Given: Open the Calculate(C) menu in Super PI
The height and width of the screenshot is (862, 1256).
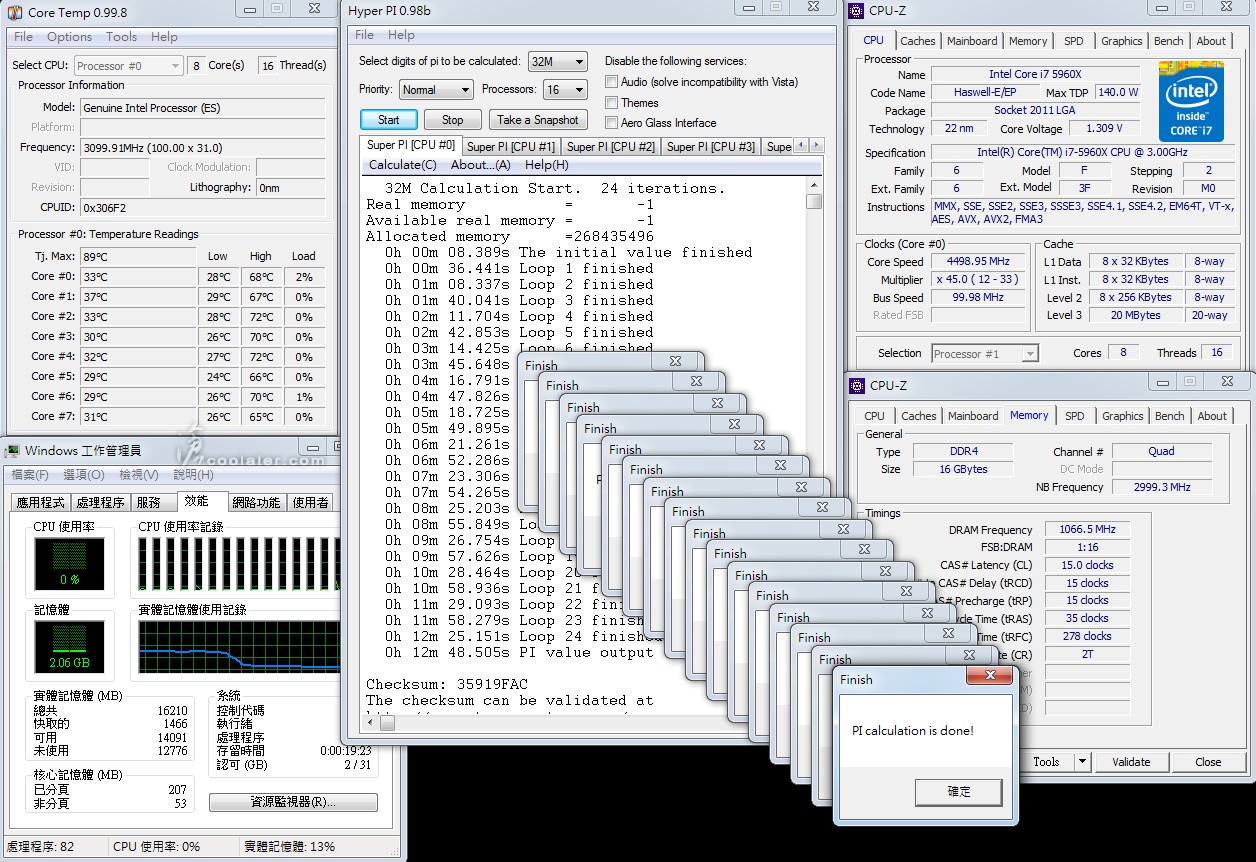Looking at the screenshot, I should click(402, 165).
